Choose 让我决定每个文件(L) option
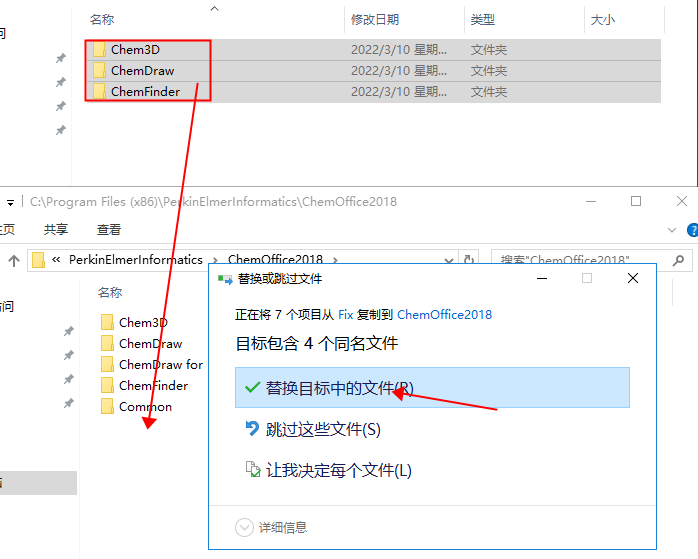This screenshot has width=698, height=559. (x=432, y=470)
